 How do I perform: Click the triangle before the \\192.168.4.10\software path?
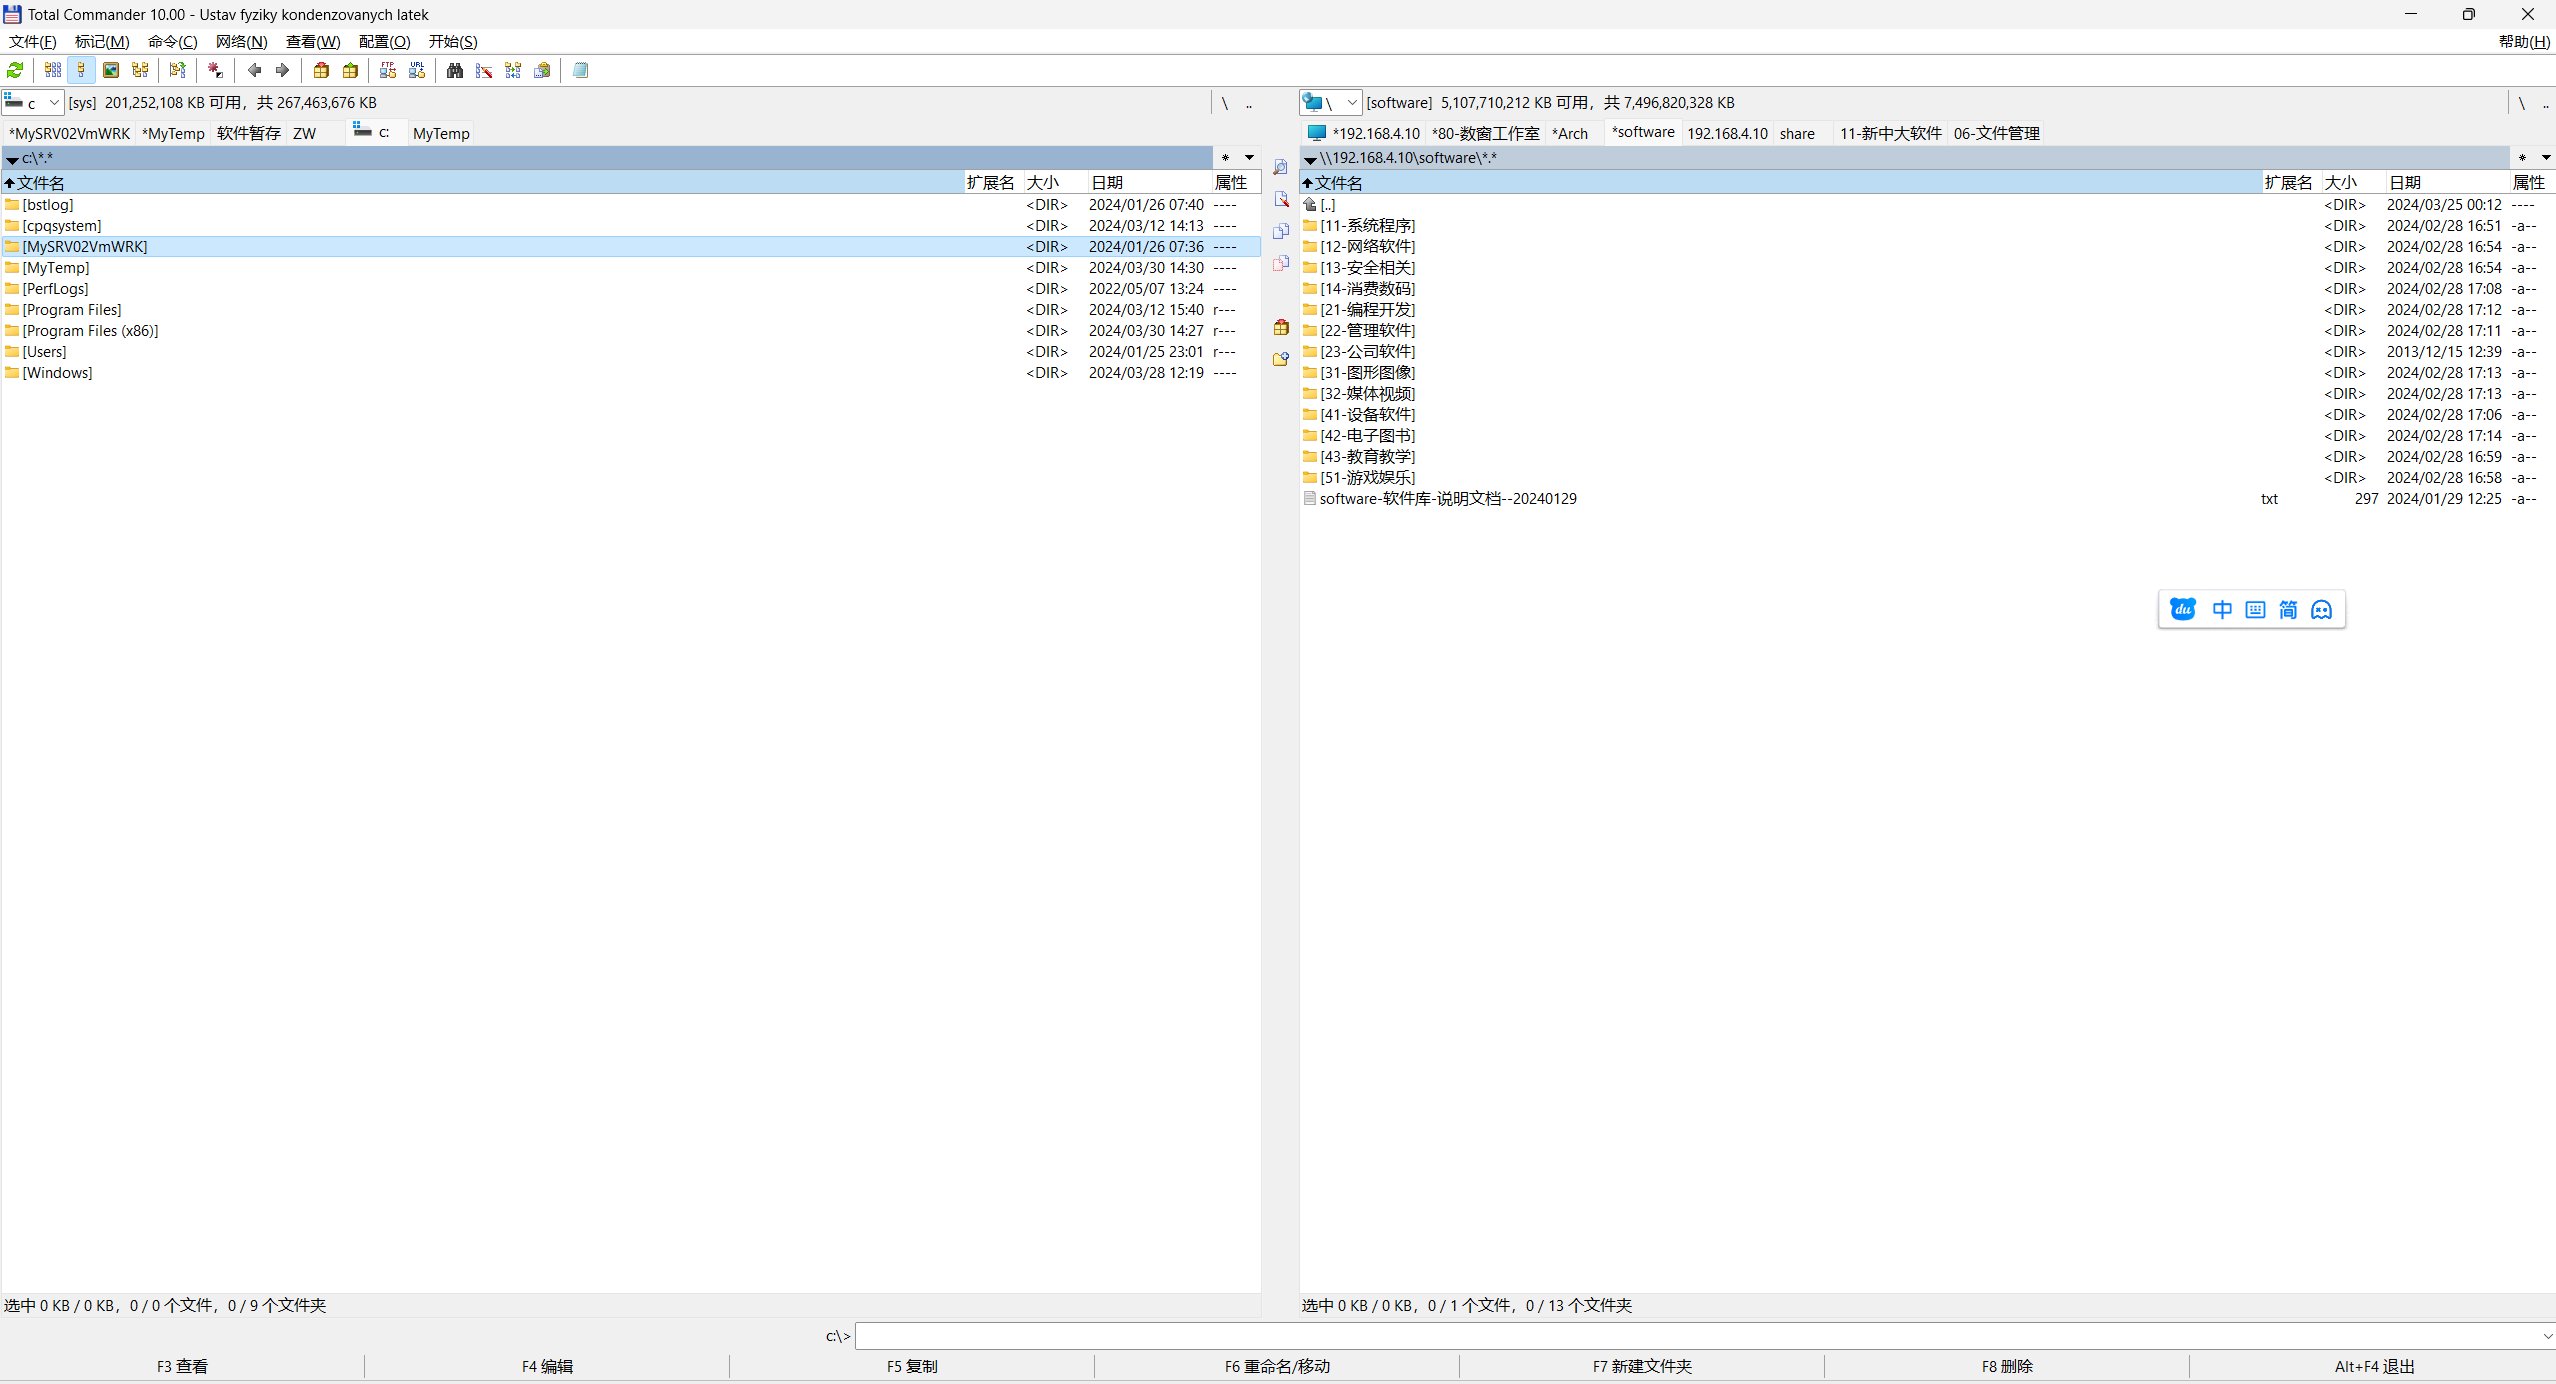point(1310,159)
